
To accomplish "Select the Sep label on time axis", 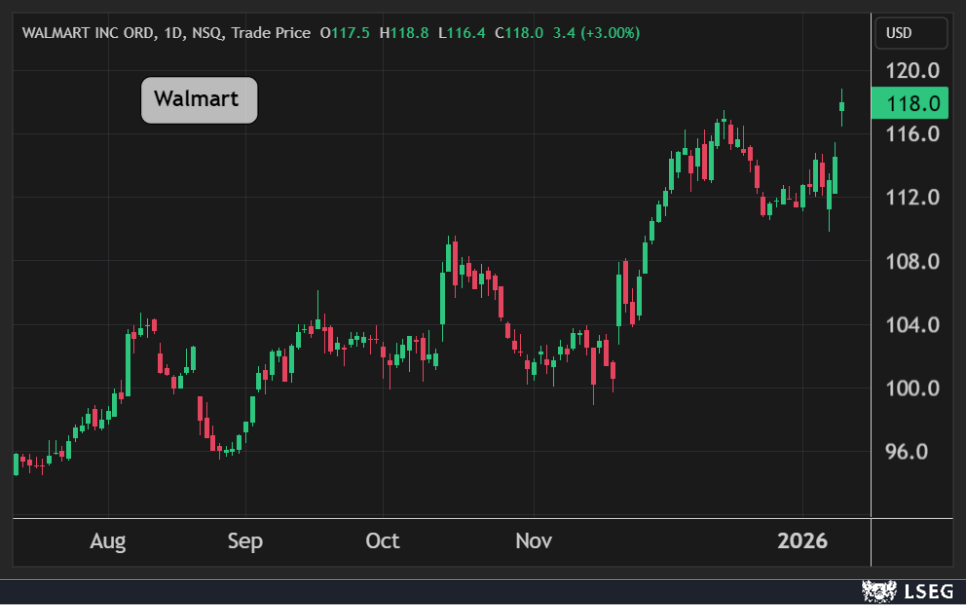I will tap(245, 541).
